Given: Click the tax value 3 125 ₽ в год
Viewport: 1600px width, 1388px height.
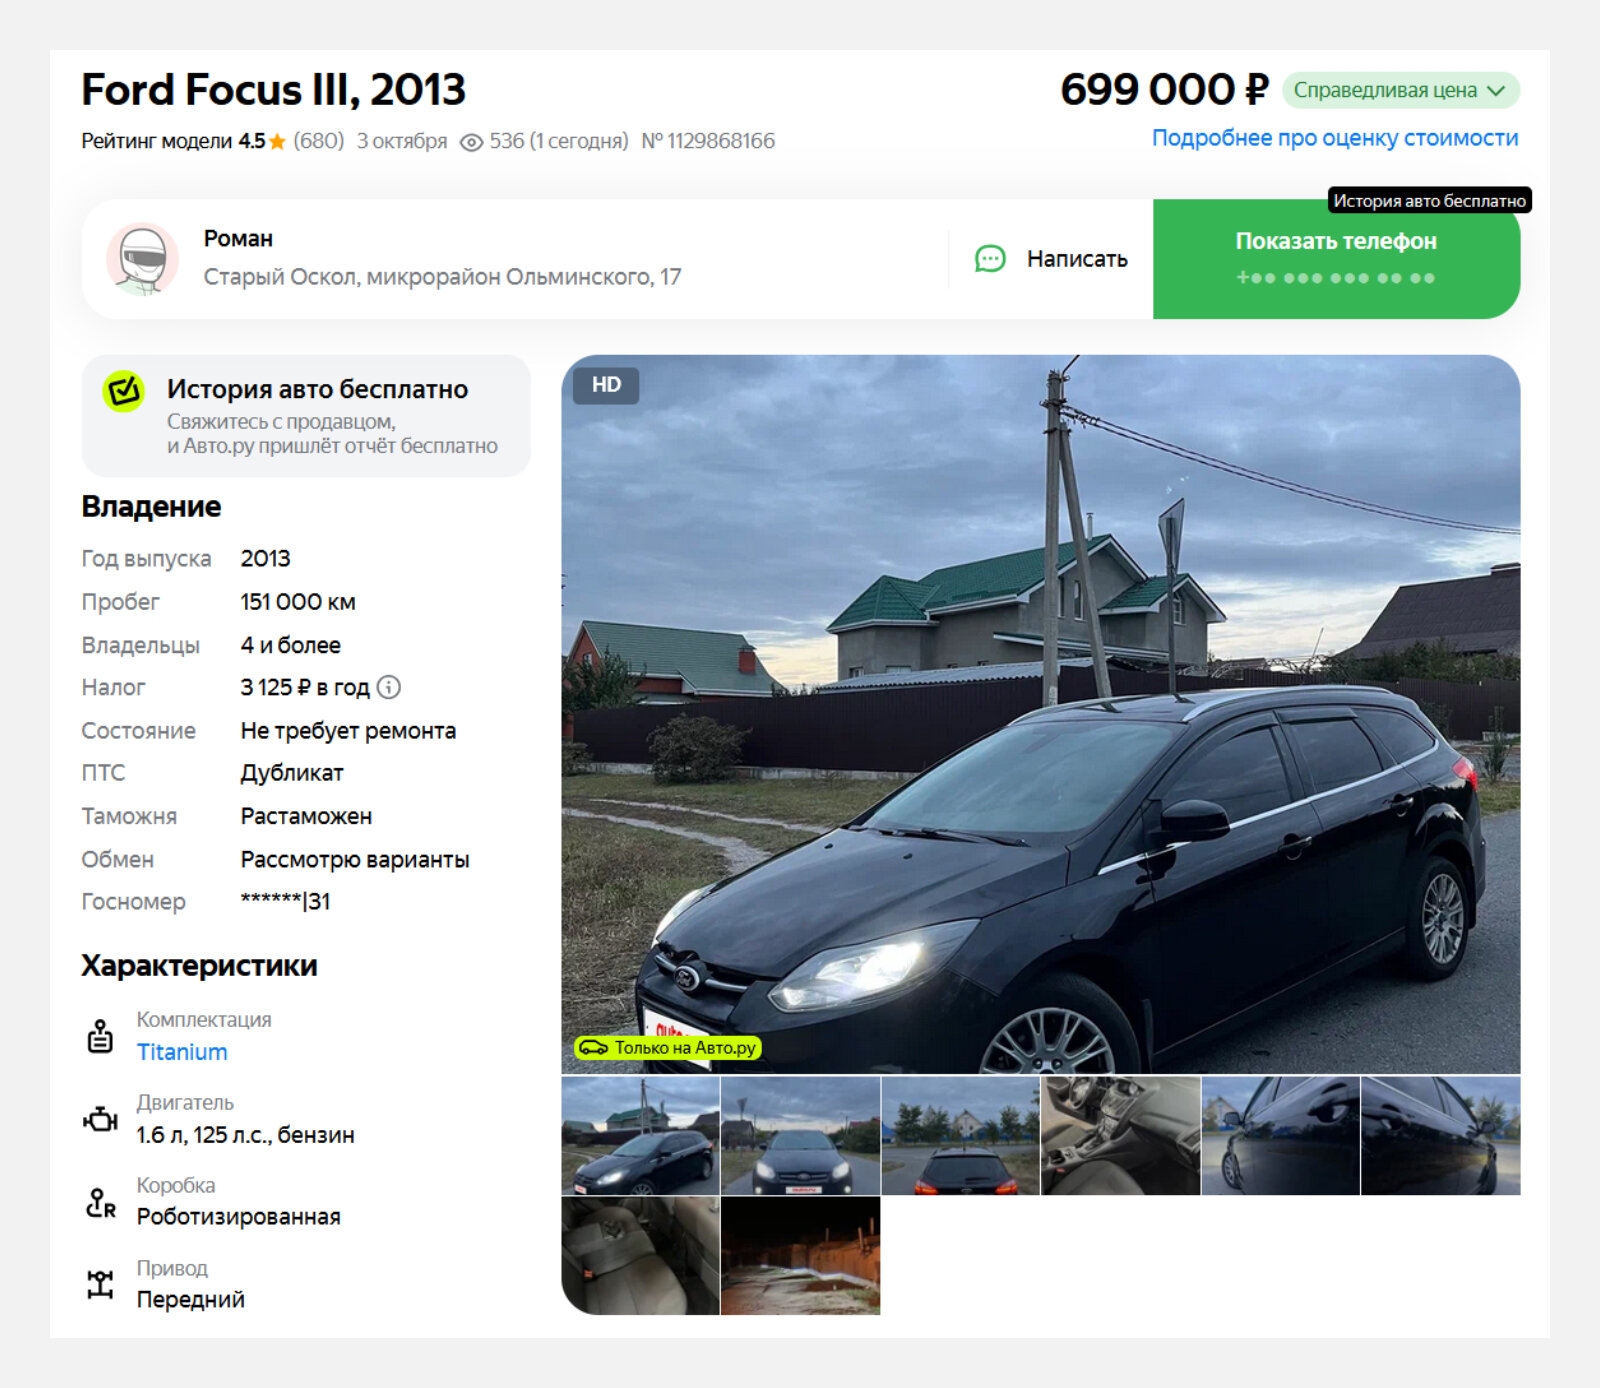Looking at the screenshot, I should click(305, 688).
